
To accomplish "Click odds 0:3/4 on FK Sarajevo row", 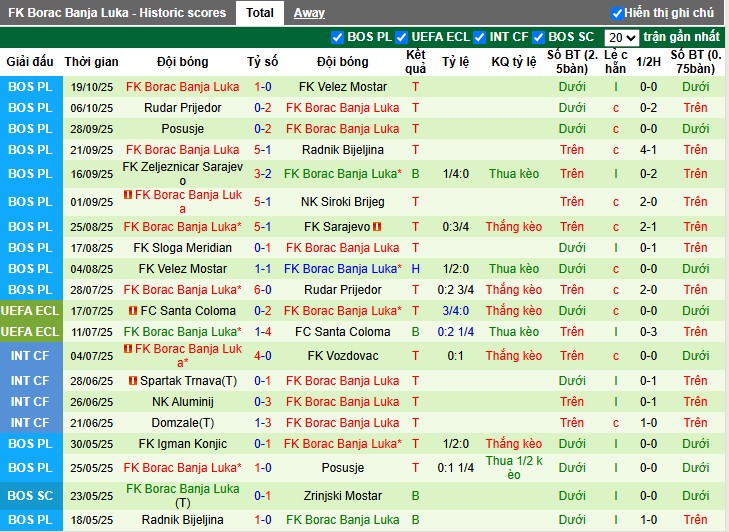I will 456,227.
